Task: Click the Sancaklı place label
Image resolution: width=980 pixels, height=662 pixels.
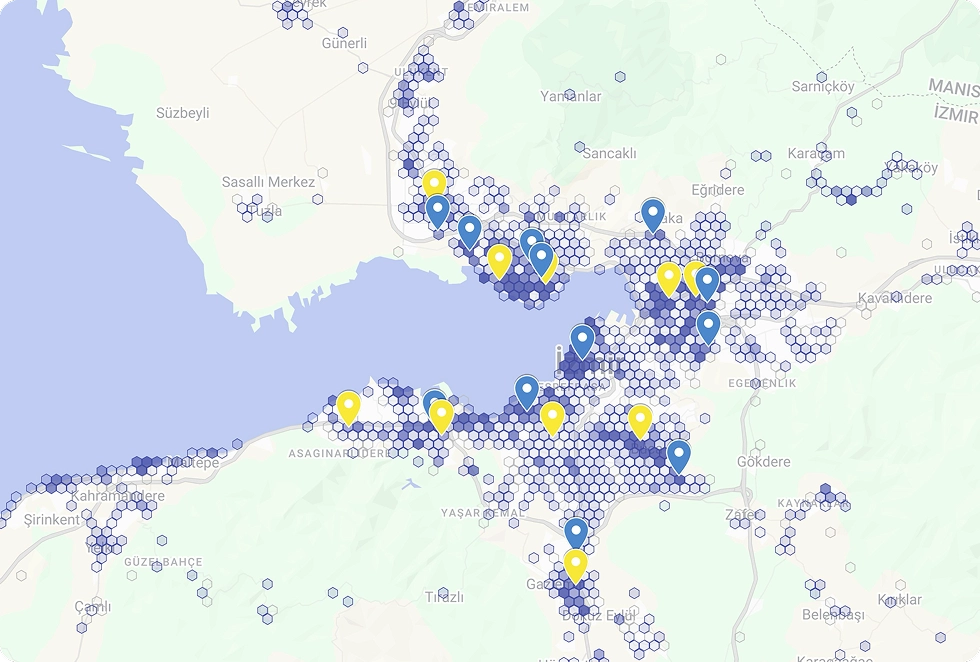Action: pos(609,153)
